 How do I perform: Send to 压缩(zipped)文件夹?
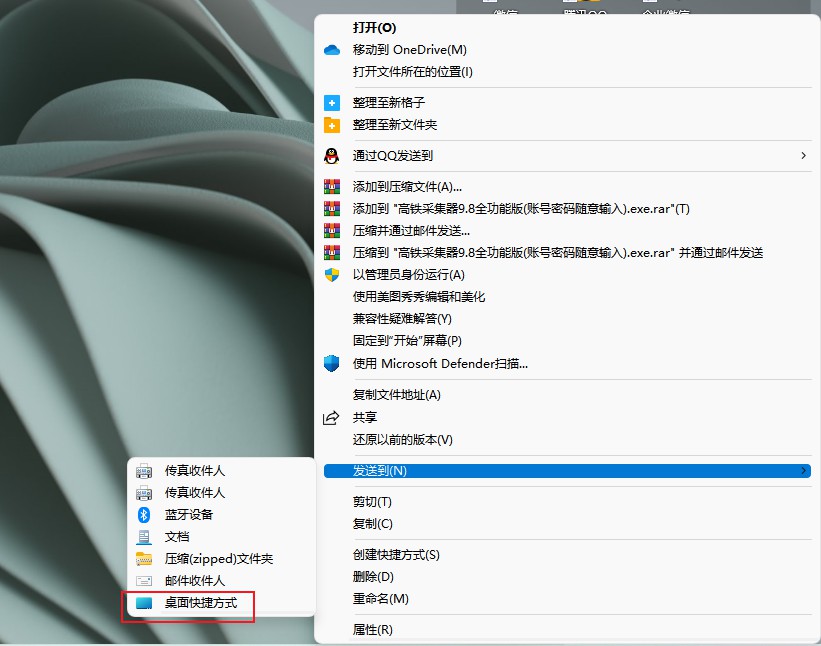point(221,559)
